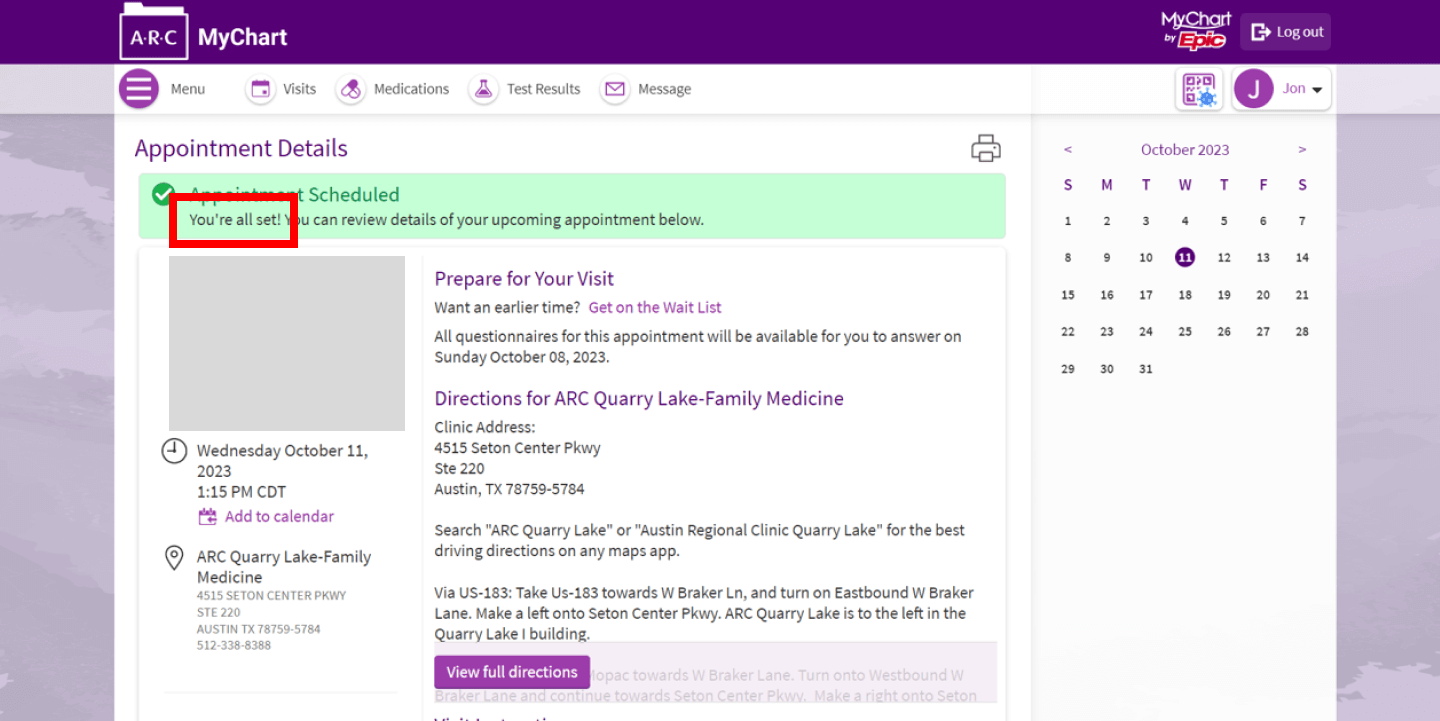This screenshot has width=1440, height=721.
Task: Click the 4515 Seton Center Pkwy address line
Action: pos(518,448)
